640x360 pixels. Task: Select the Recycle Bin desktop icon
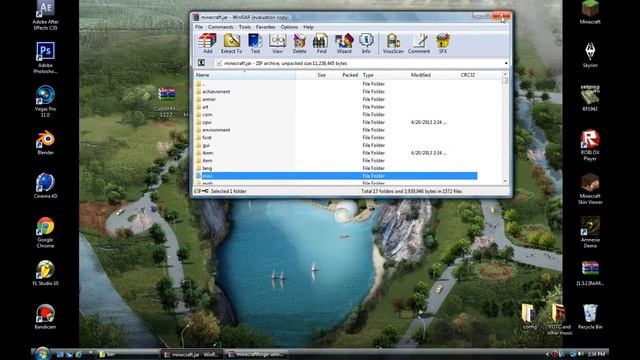590,317
